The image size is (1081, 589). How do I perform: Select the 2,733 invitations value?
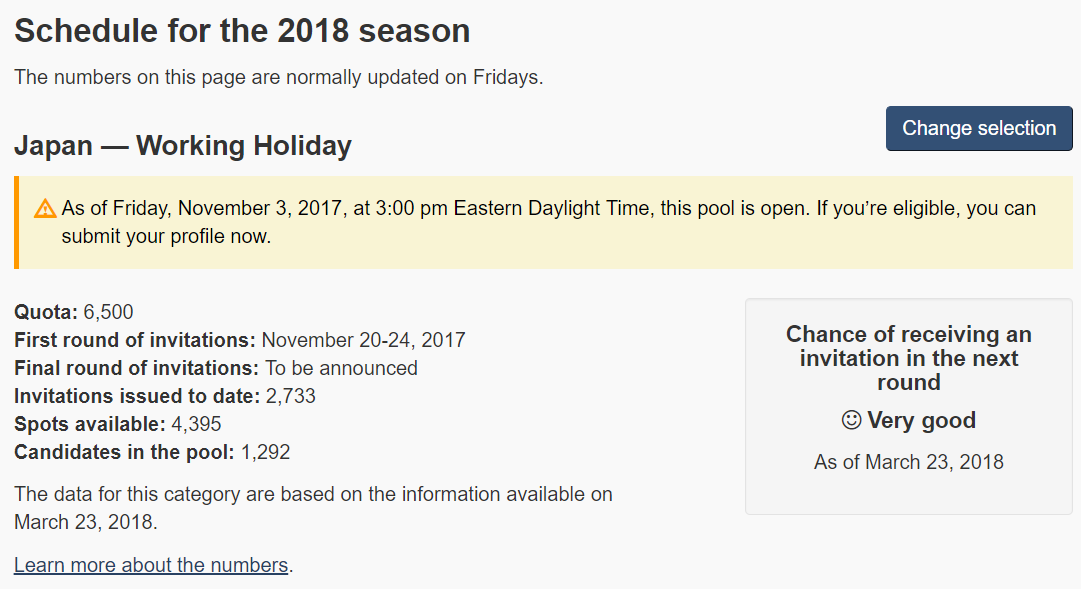pos(290,396)
